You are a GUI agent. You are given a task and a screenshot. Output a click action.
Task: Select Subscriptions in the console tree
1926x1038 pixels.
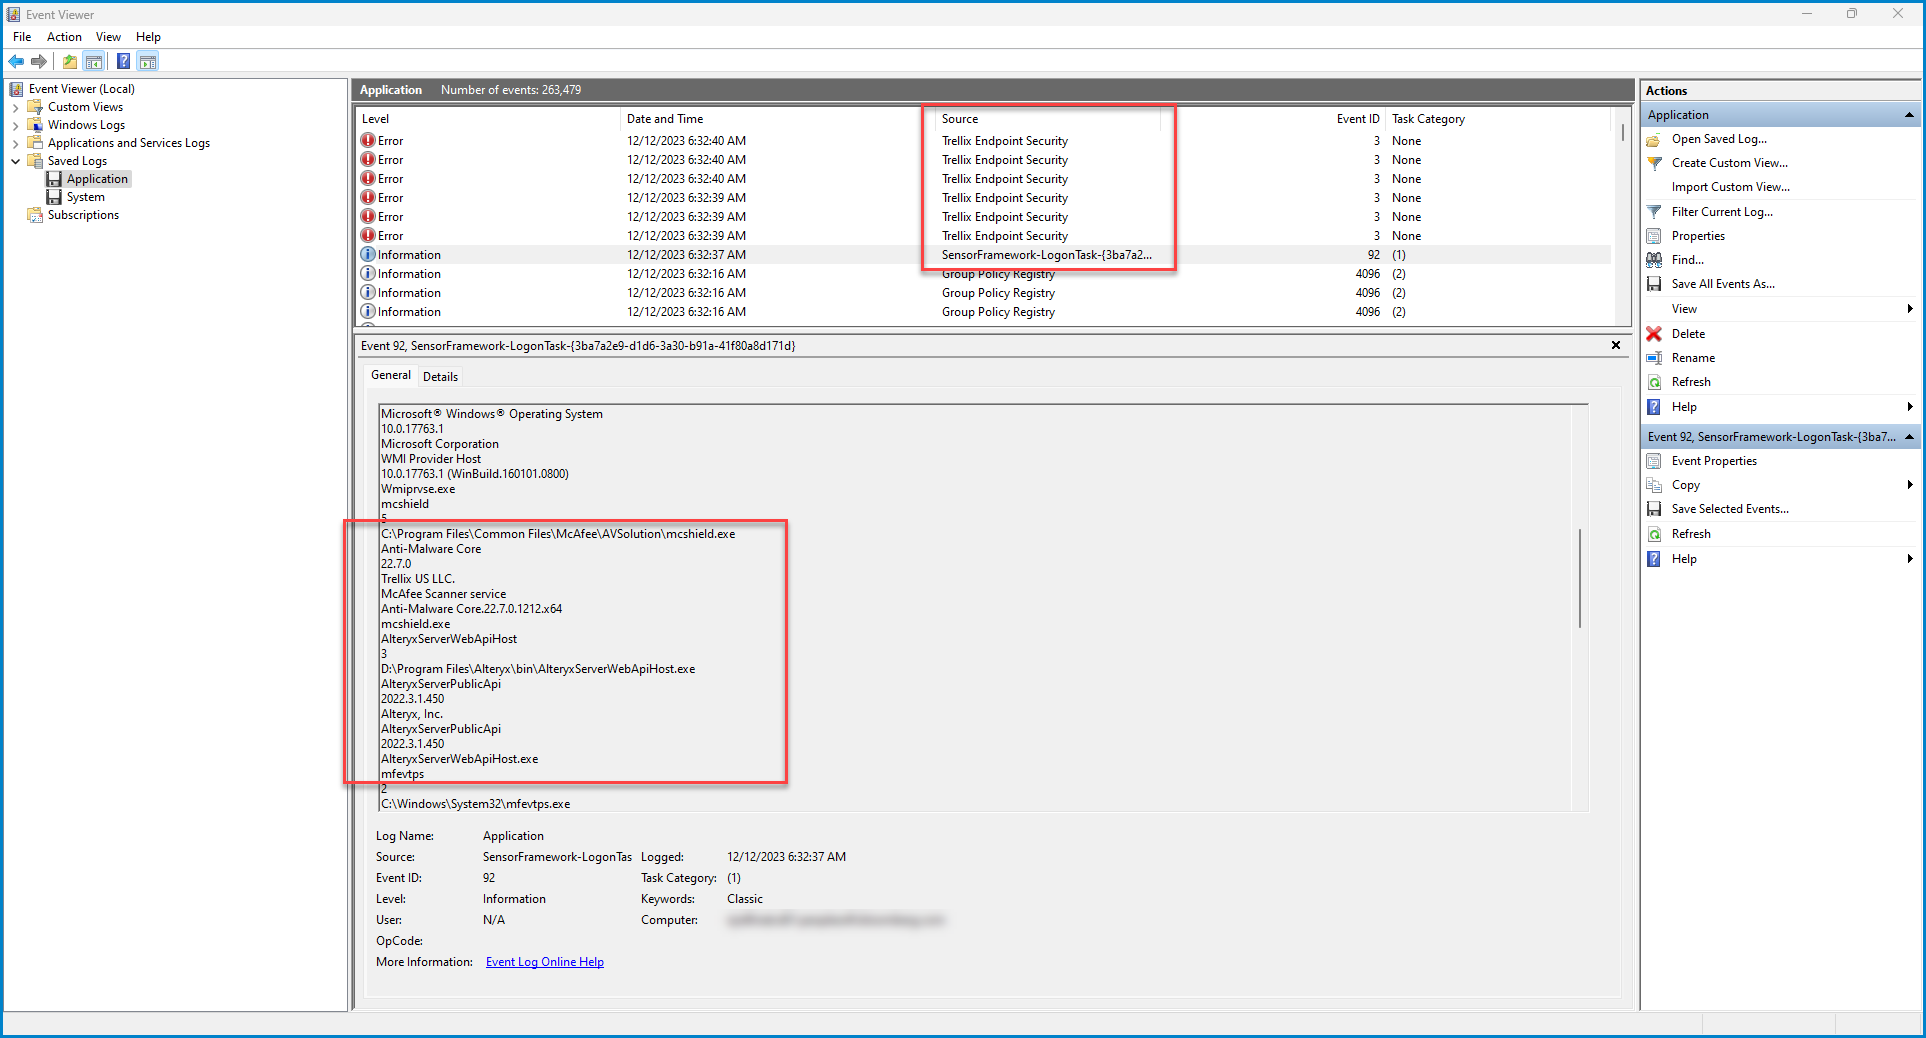[x=83, y=215]
